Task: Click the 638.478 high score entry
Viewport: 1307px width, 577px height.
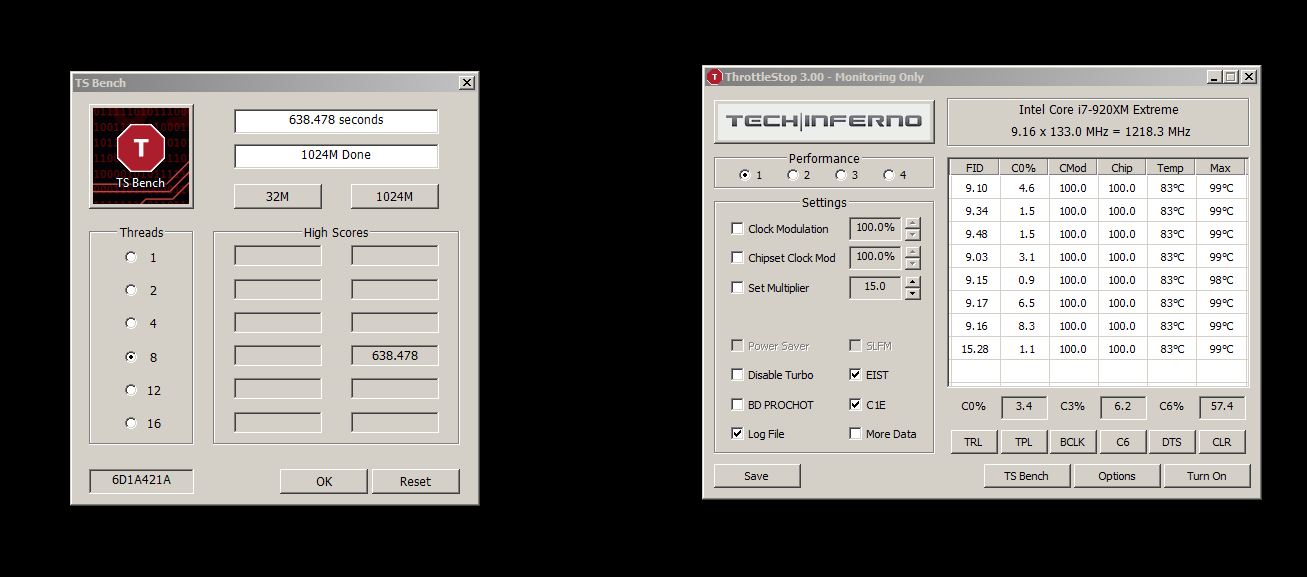Action: [x=395, y=356]
